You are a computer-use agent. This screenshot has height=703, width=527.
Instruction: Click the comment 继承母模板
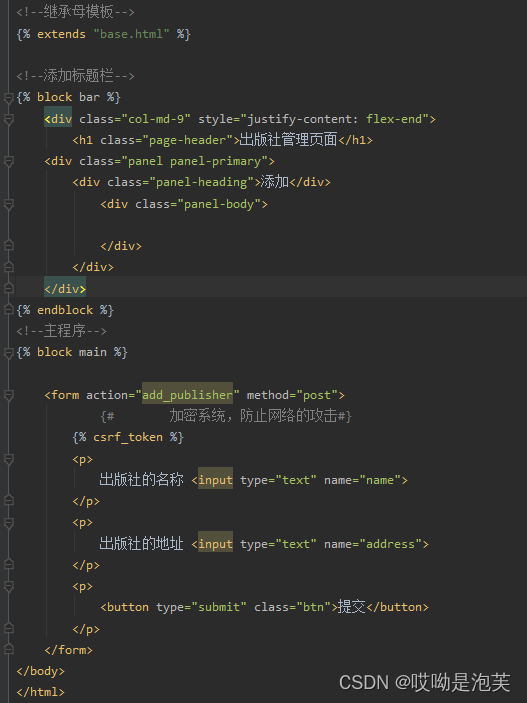point(75,12)
